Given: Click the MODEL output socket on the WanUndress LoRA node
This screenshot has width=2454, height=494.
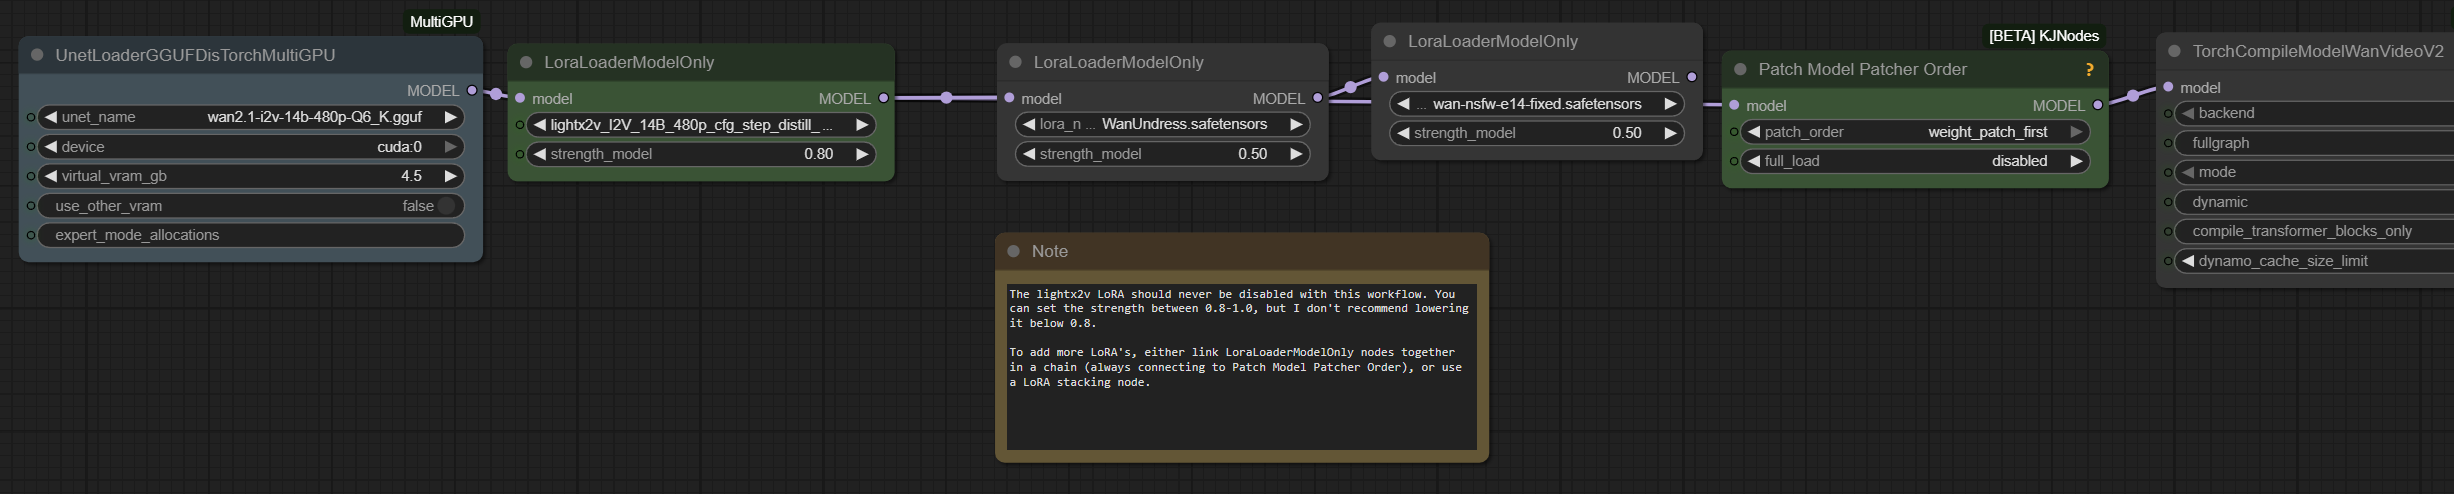Looking at the screenshot, I should 1317,98.
